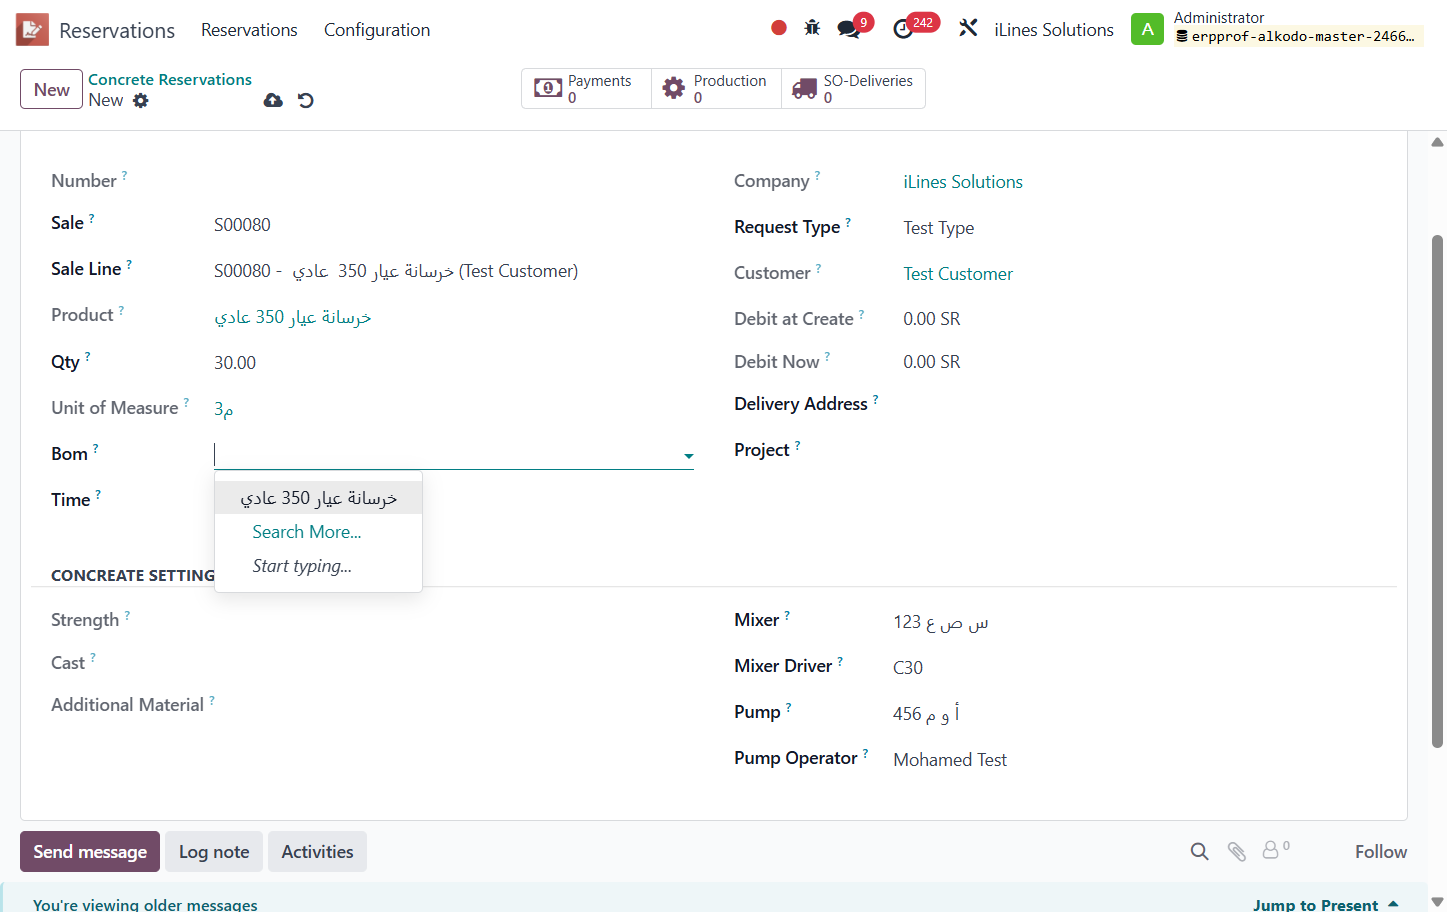This screenshot has width=1447, height=912.
Task: Click Send message button
Action: point(90,851)
